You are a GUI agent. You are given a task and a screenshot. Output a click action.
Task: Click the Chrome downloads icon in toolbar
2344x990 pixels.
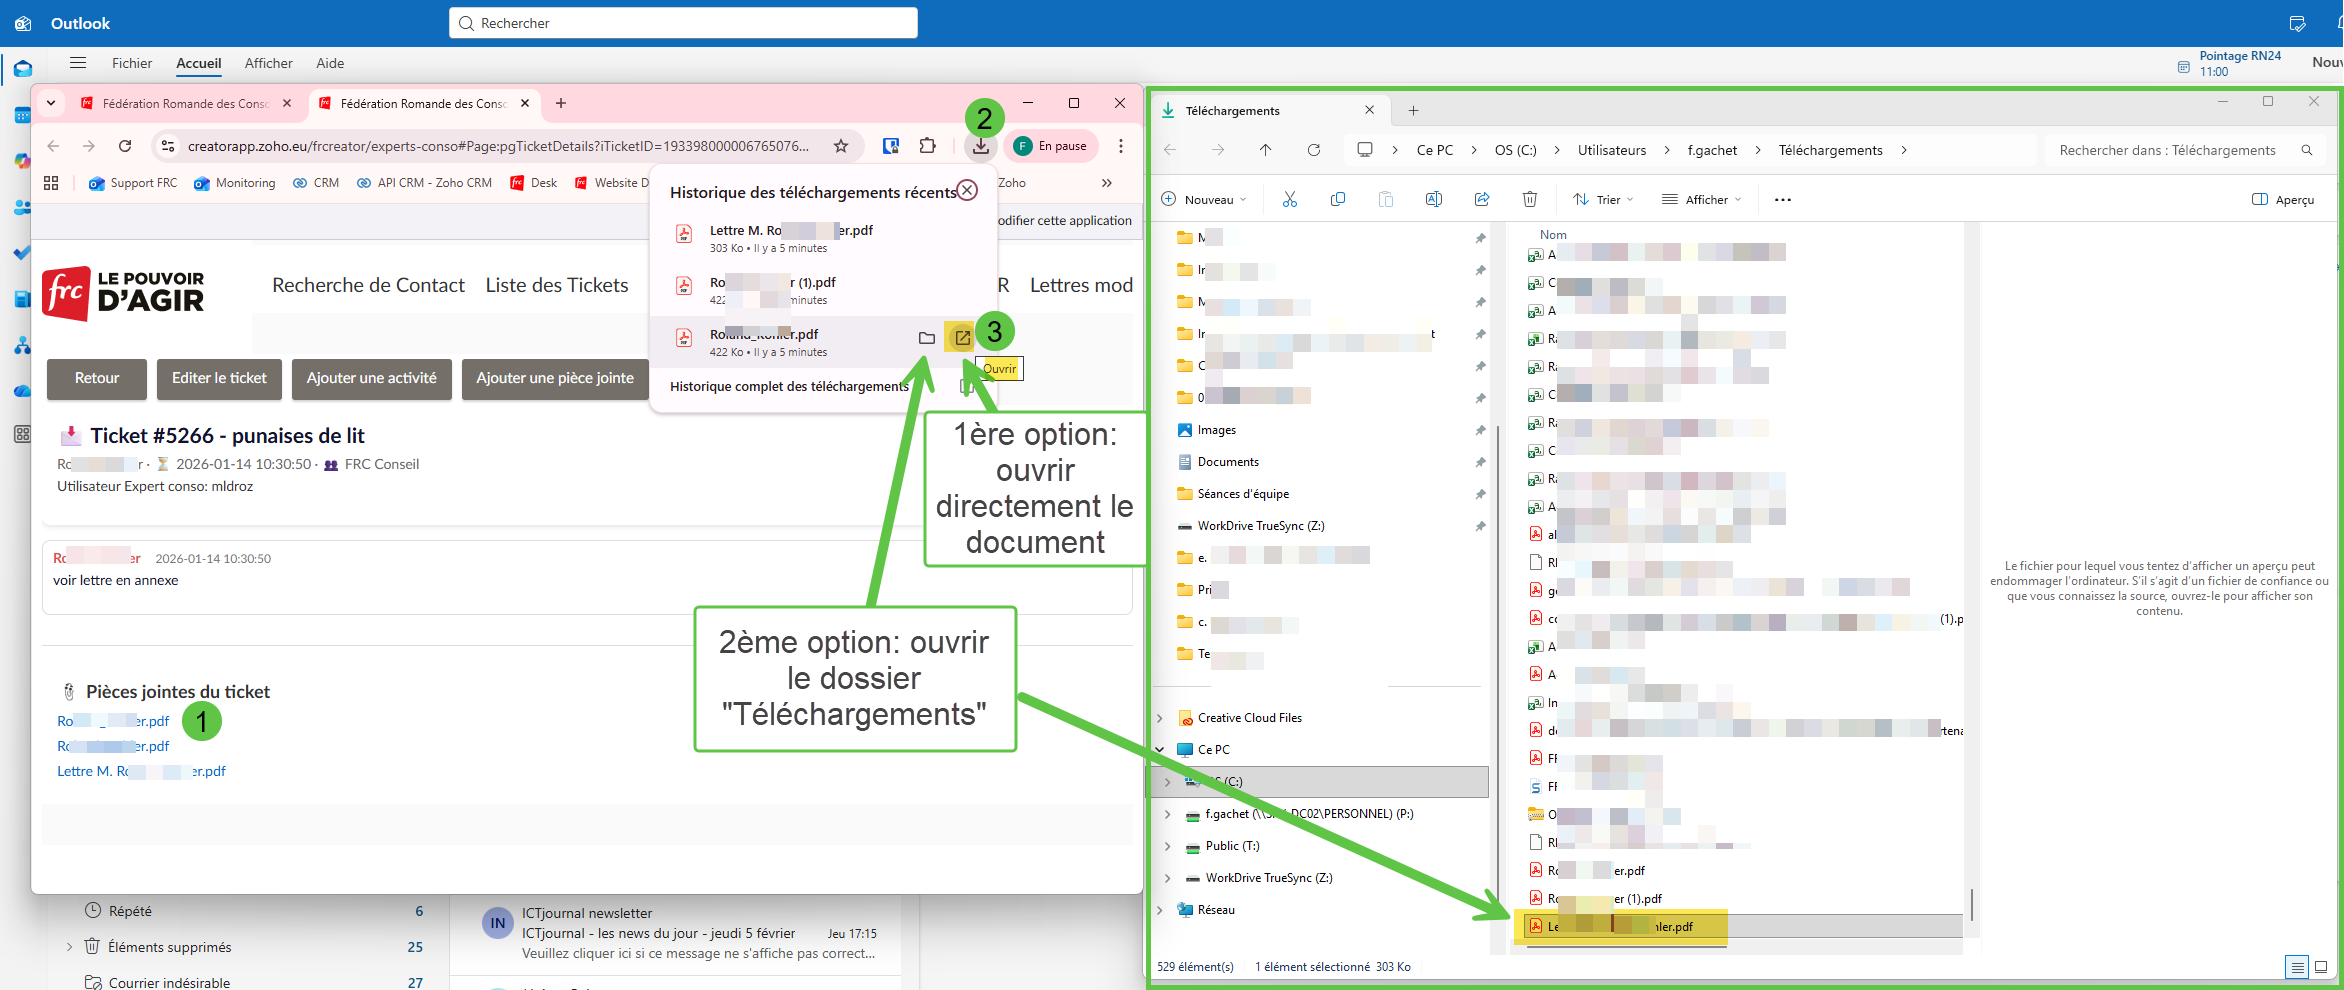pos(981,146)
